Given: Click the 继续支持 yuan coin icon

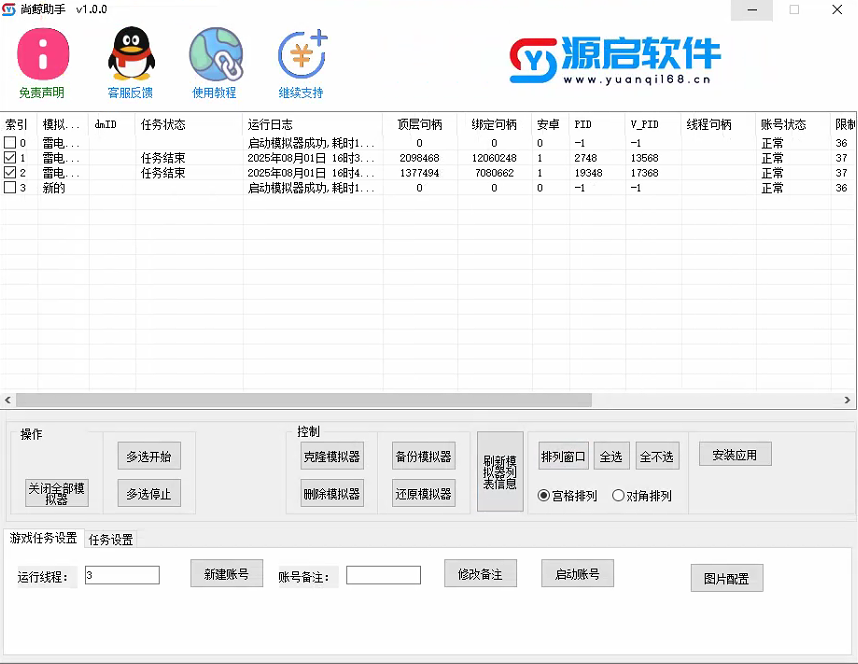Looking at the screenshot, I should coord(301,55).
